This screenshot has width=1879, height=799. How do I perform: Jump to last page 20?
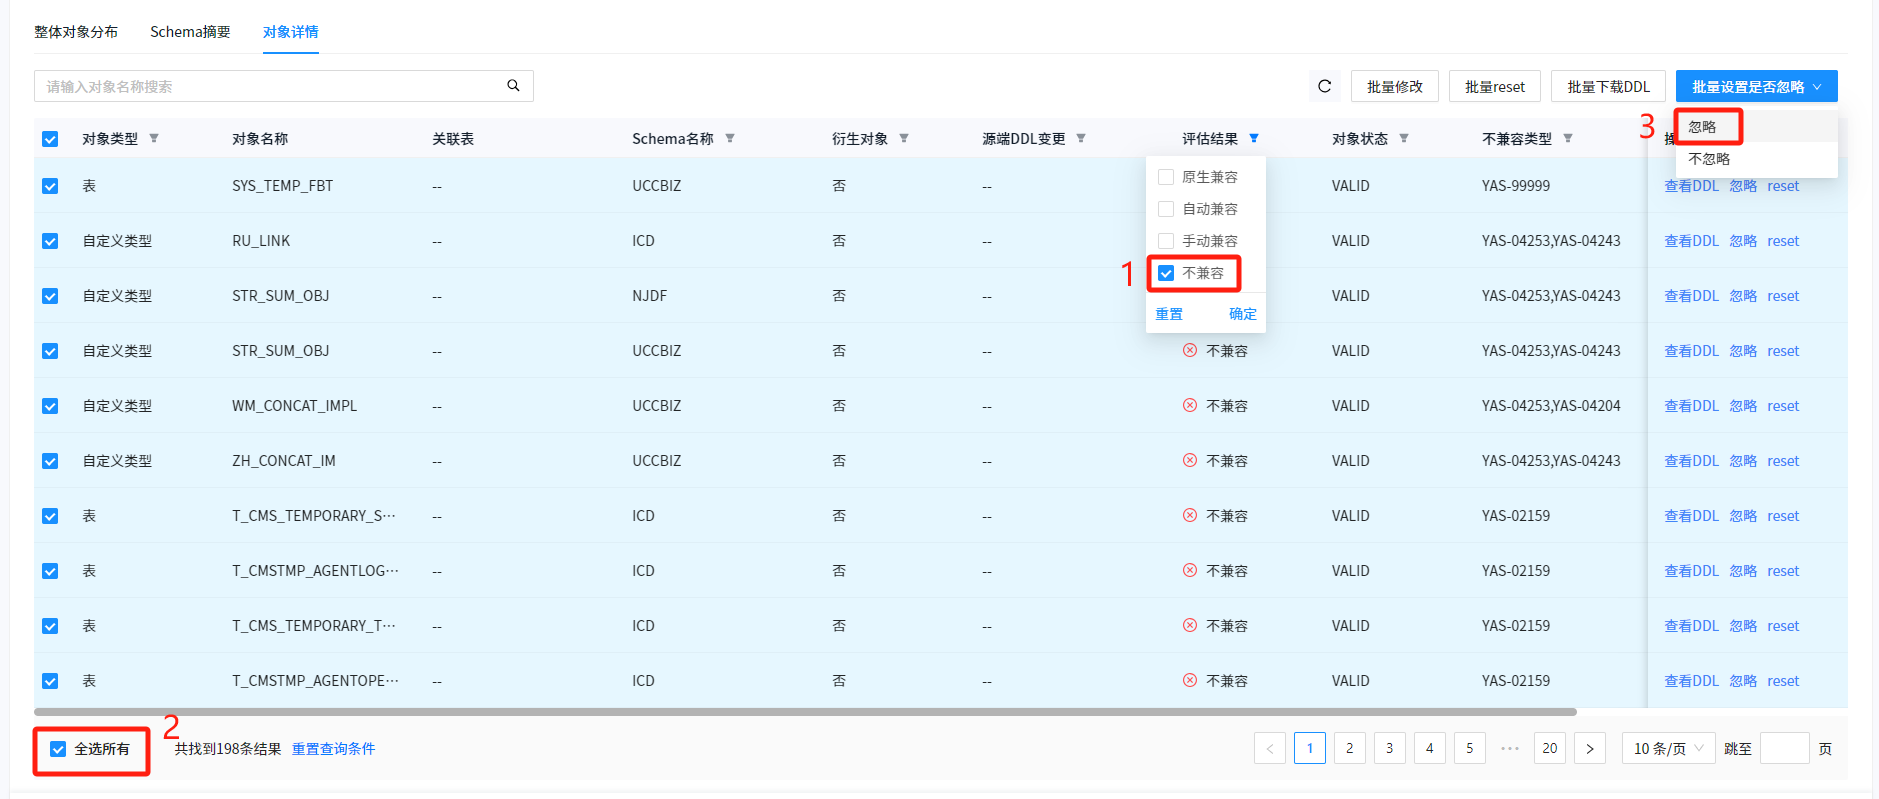1550,748
